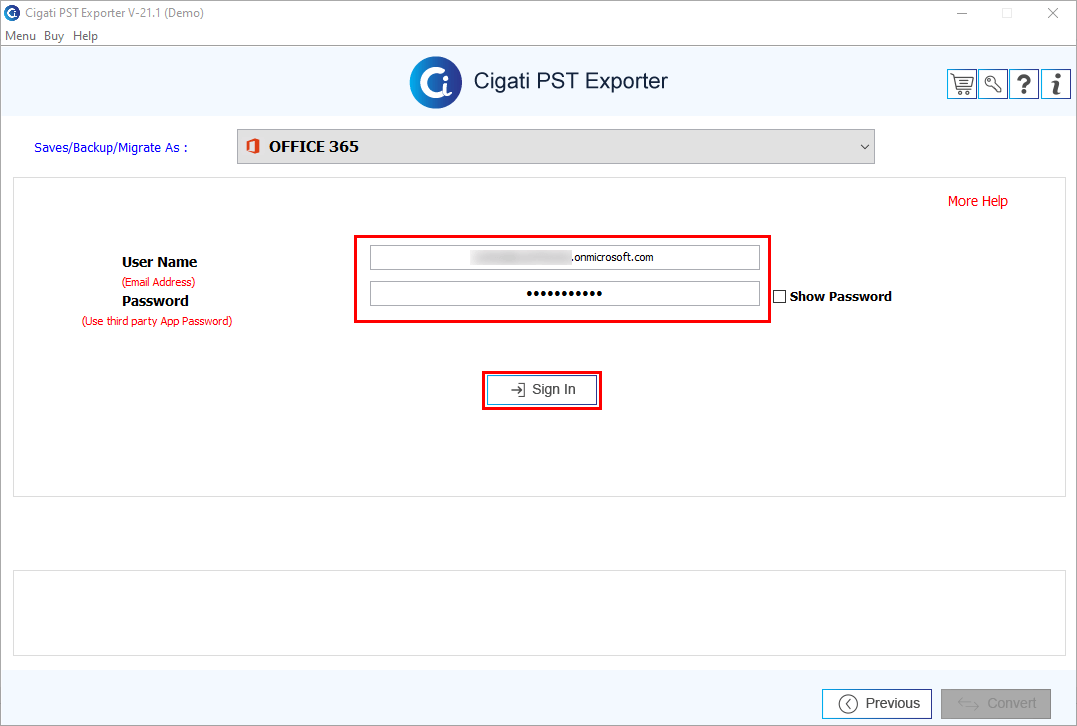The width and height of the screenshot is (1077, 726).
Task: Click the 'User Name' label
Action: [159, 262]
